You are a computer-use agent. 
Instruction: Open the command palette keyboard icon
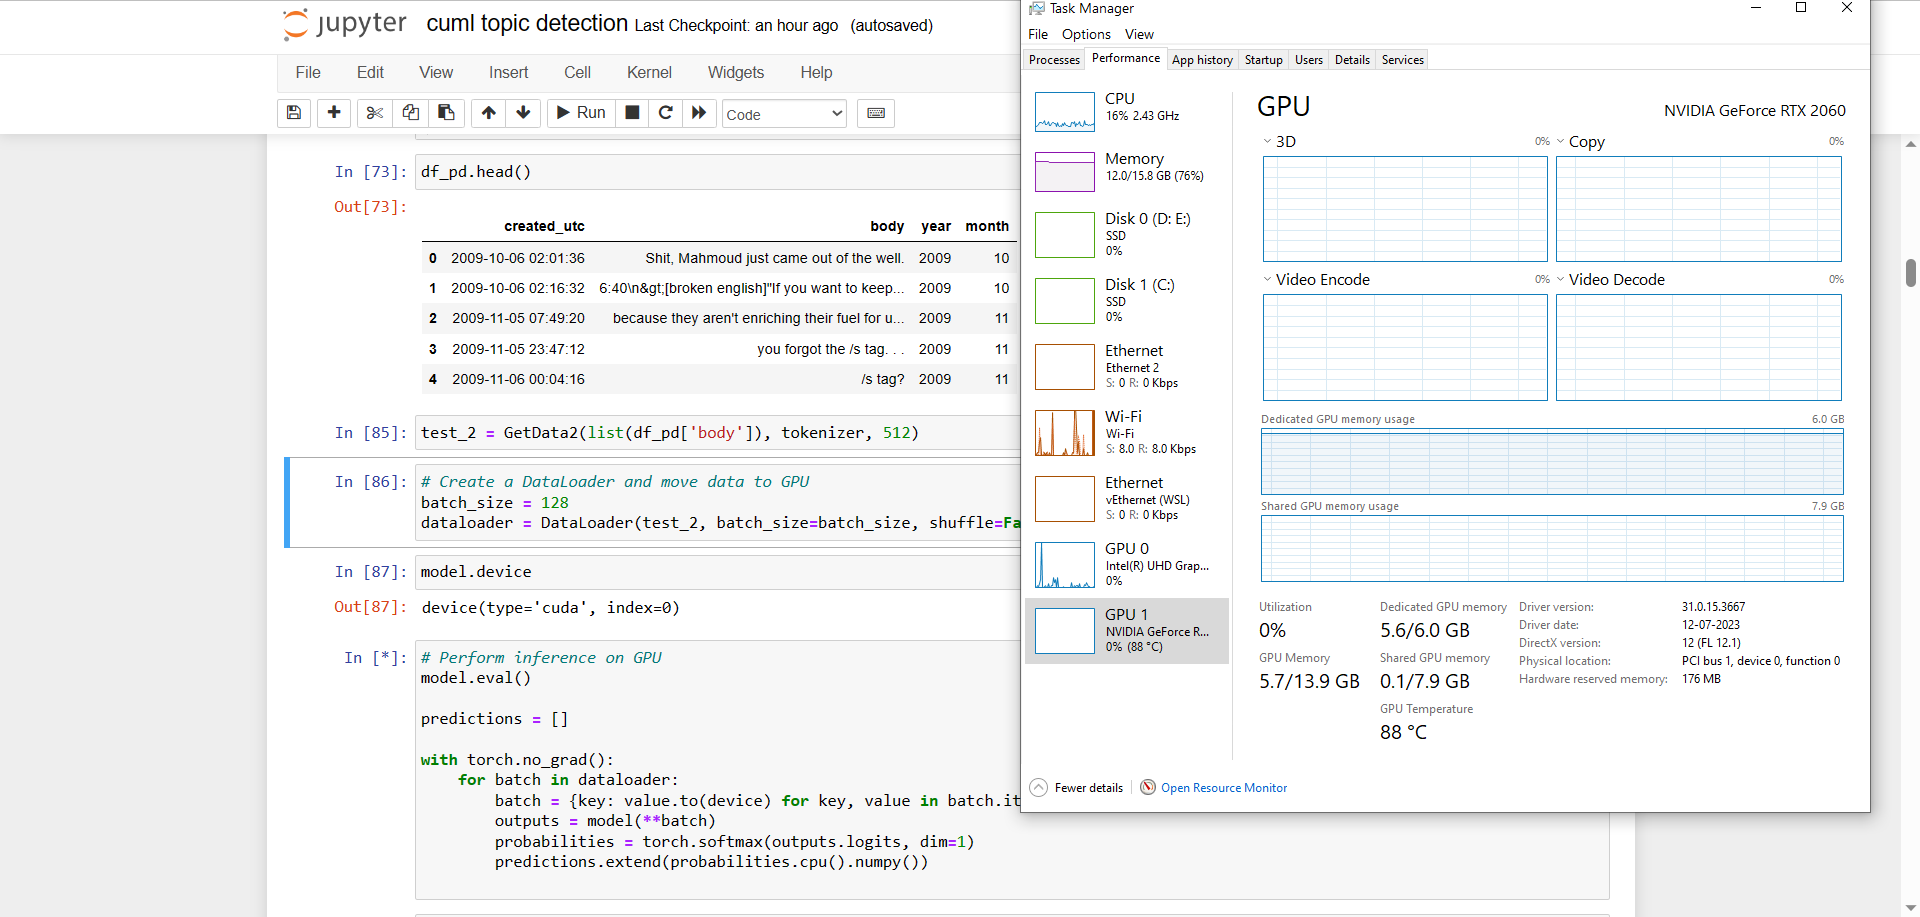coord(876,113)
